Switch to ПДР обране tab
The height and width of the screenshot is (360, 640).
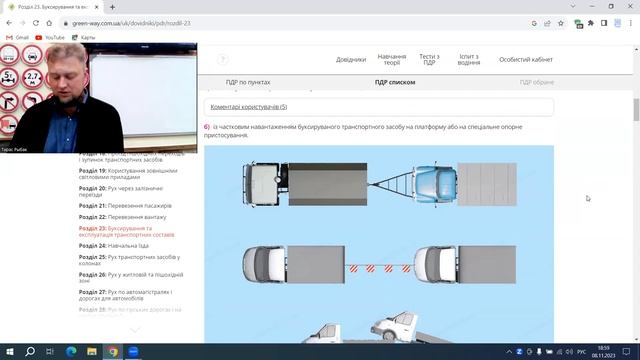(x=536, y=82)
